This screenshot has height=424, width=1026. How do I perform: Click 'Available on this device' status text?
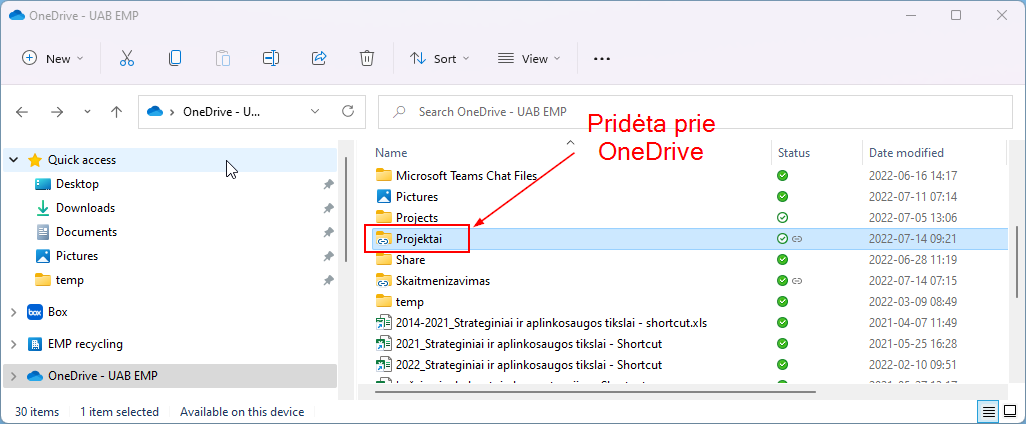click(242, 412)
